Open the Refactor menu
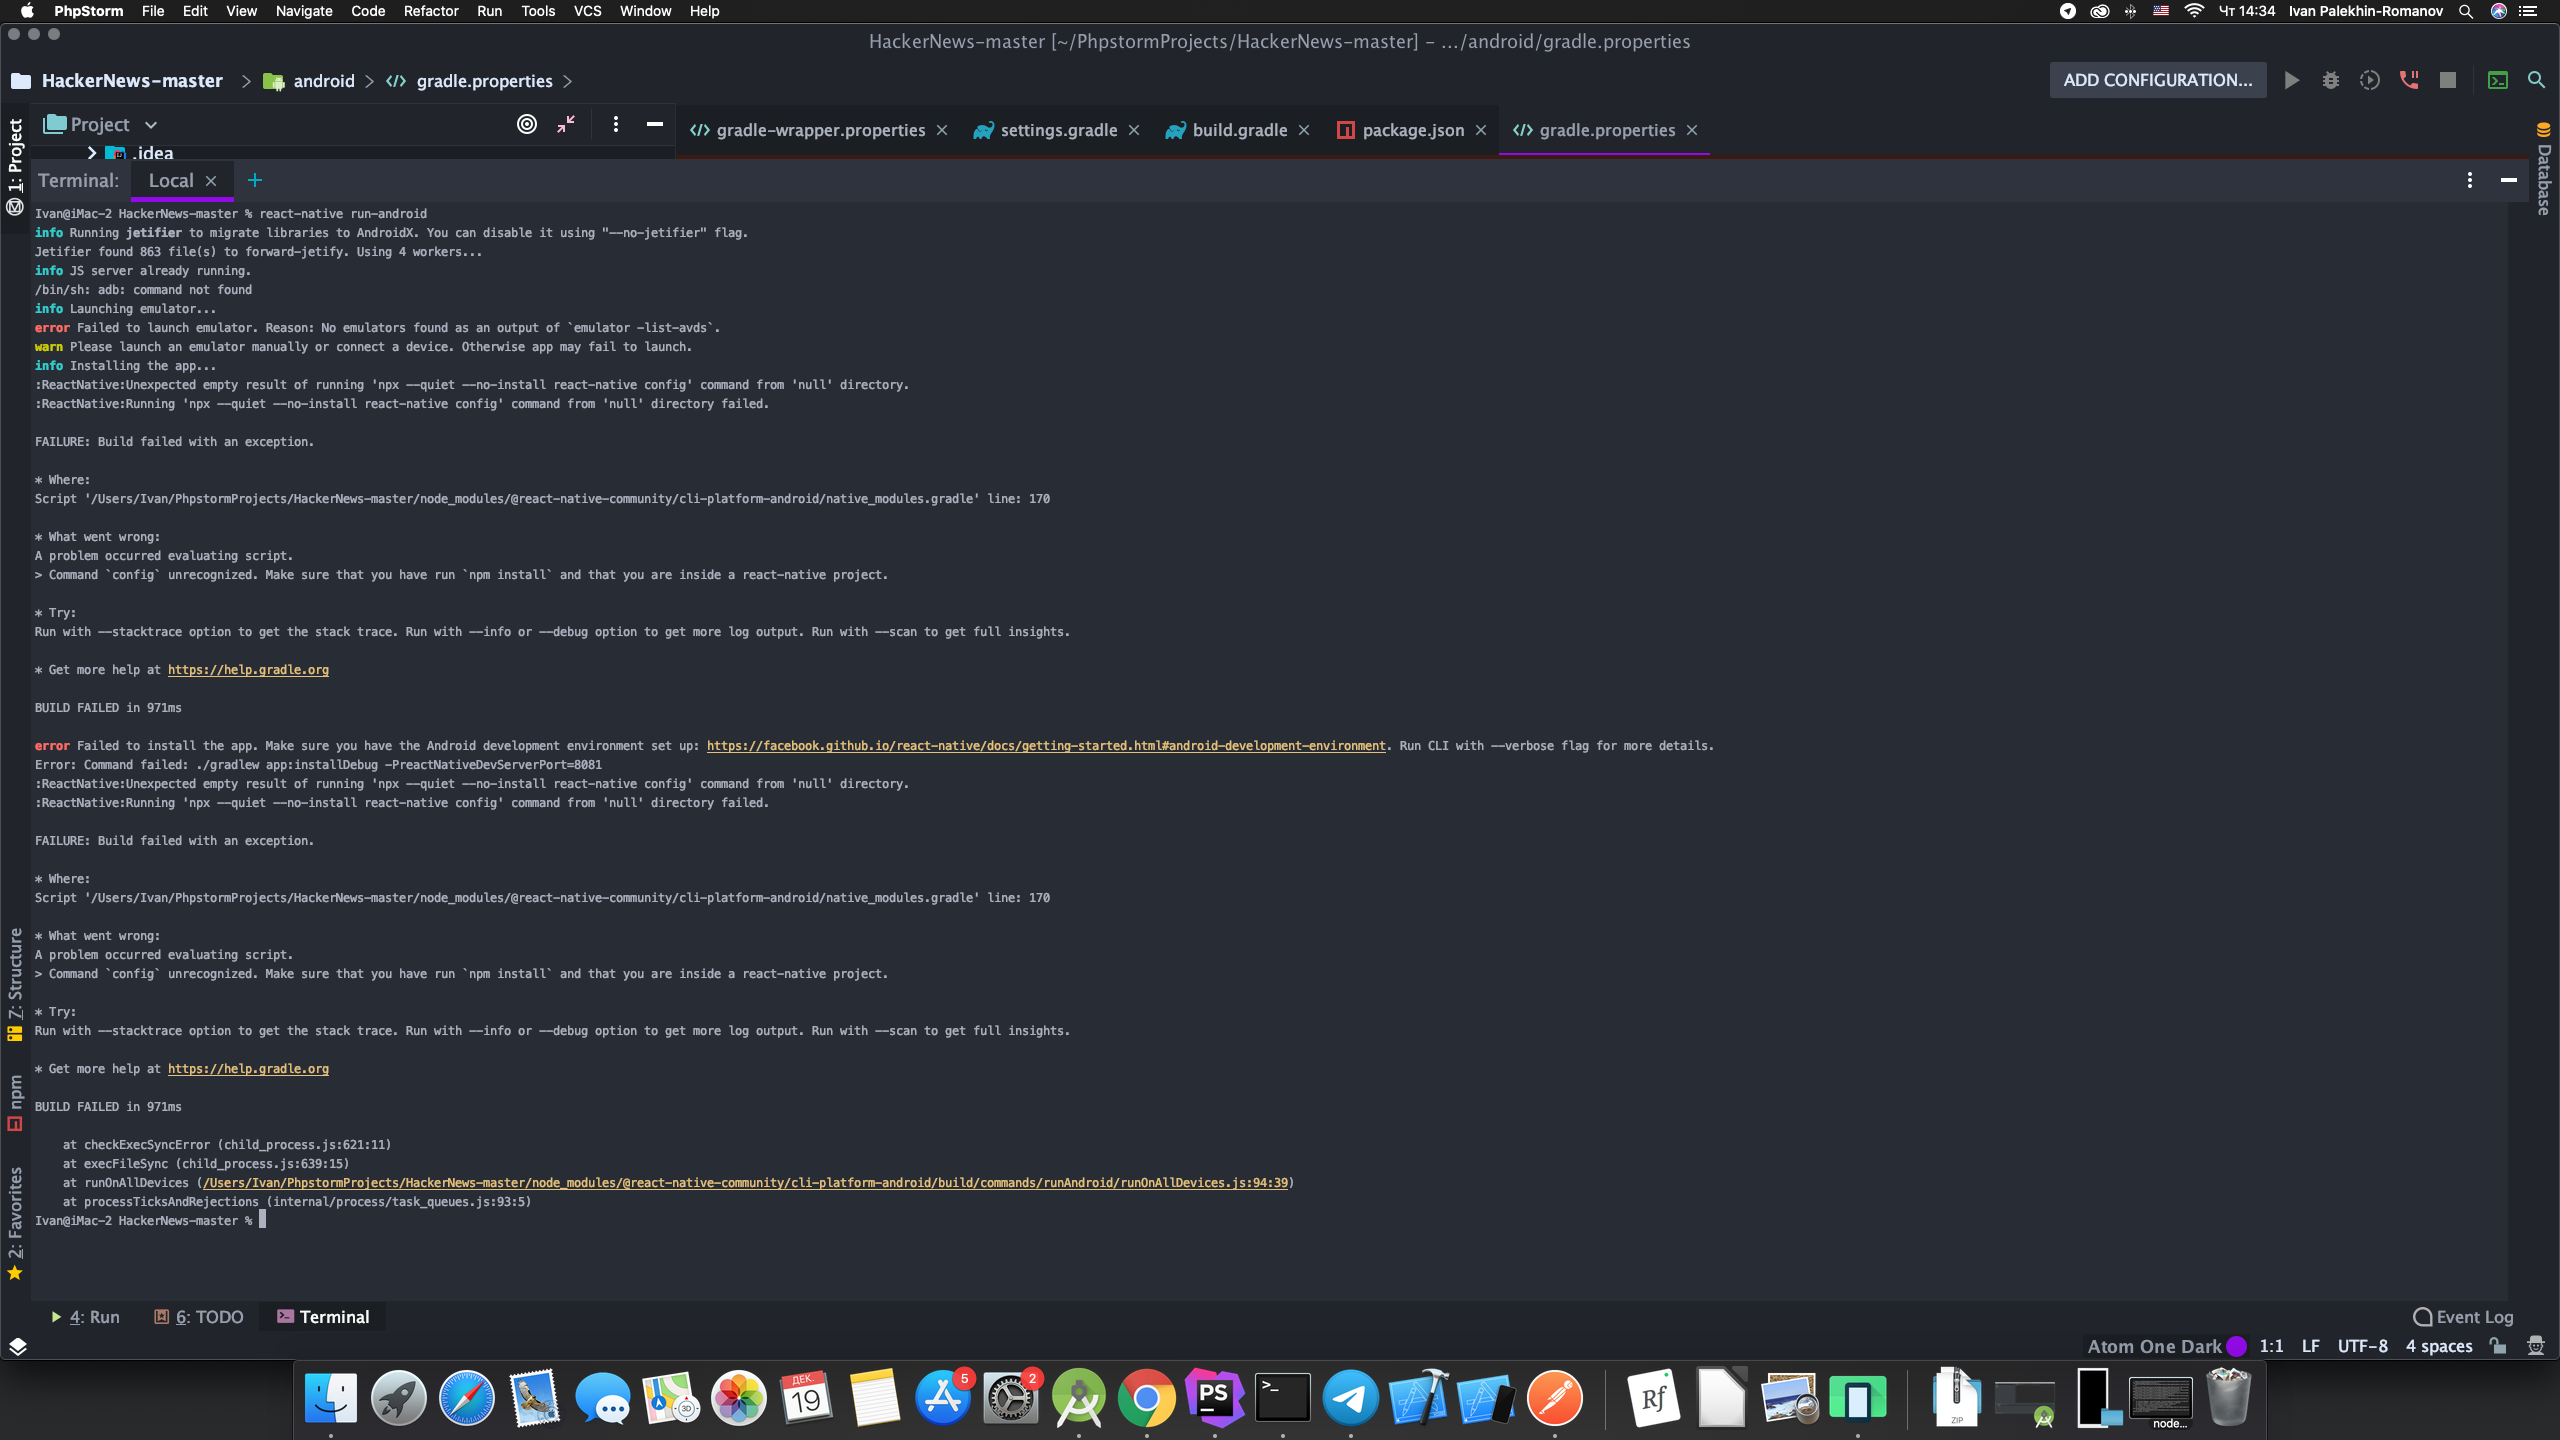 [x=430, y=11]
